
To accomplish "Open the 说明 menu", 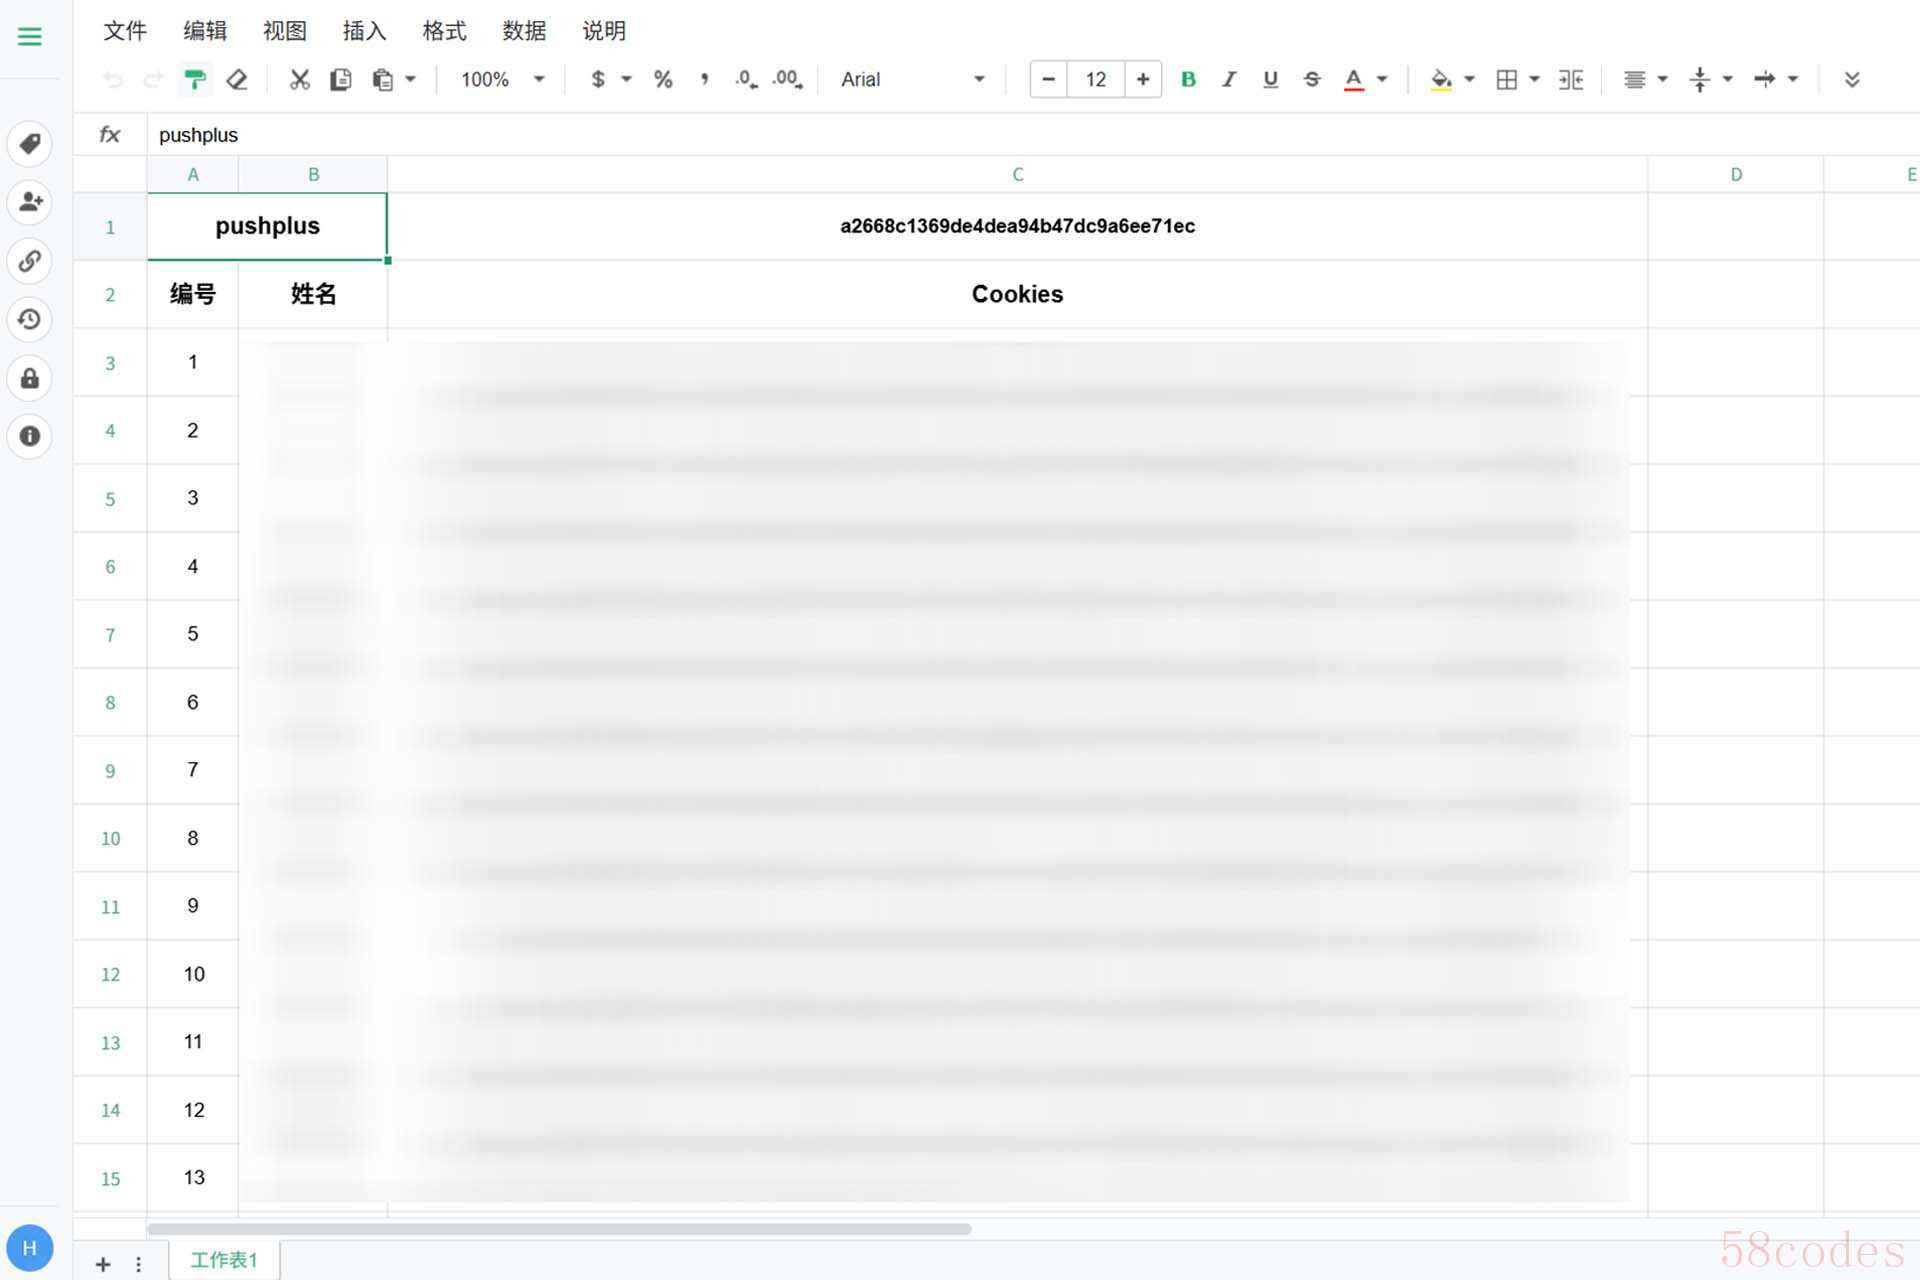I will [604, 31].
